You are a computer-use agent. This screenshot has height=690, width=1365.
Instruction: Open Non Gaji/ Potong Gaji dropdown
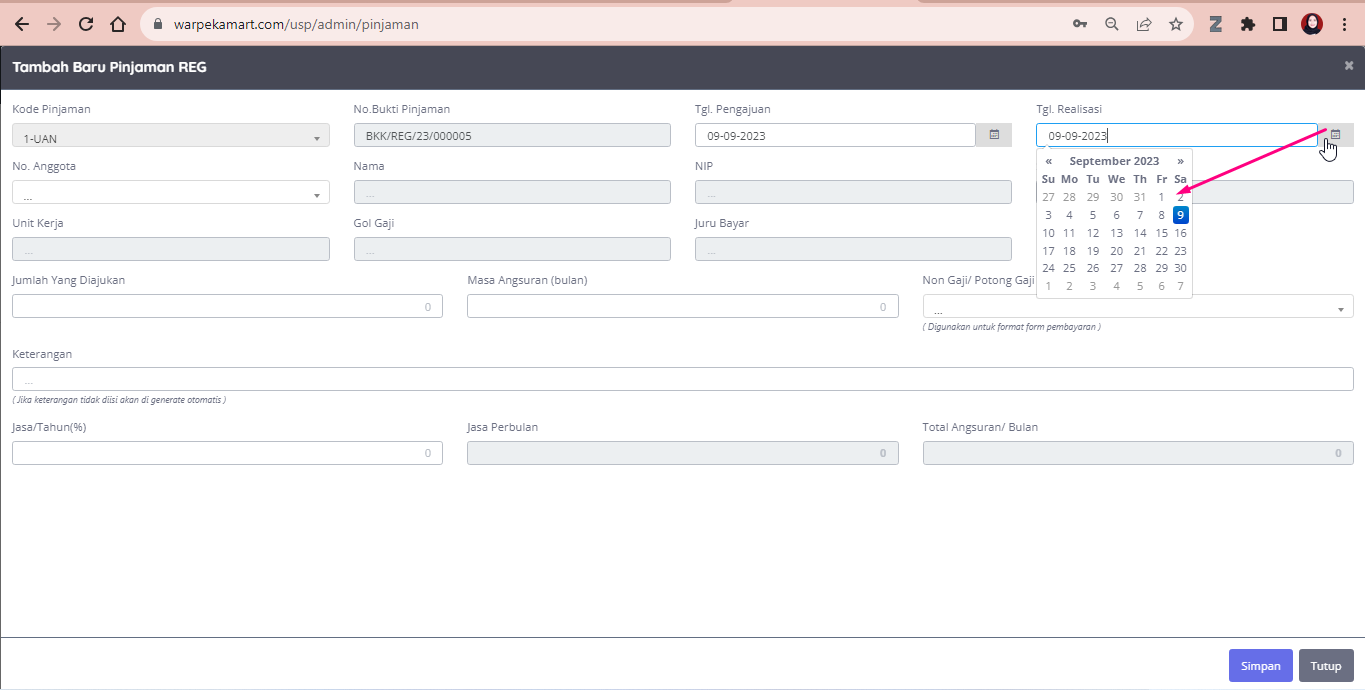pos(1138,306)
